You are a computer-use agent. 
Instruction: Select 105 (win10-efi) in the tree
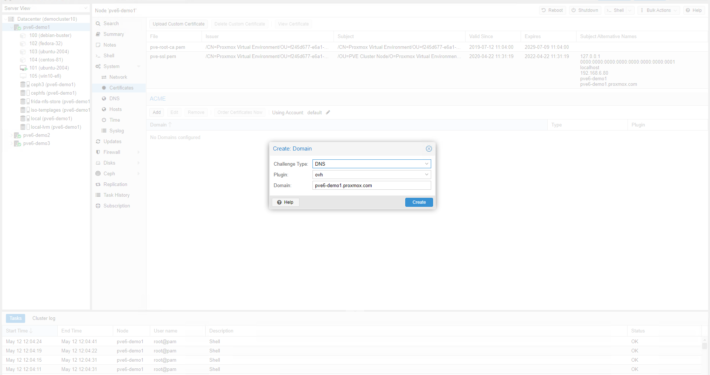pos(45,76)
